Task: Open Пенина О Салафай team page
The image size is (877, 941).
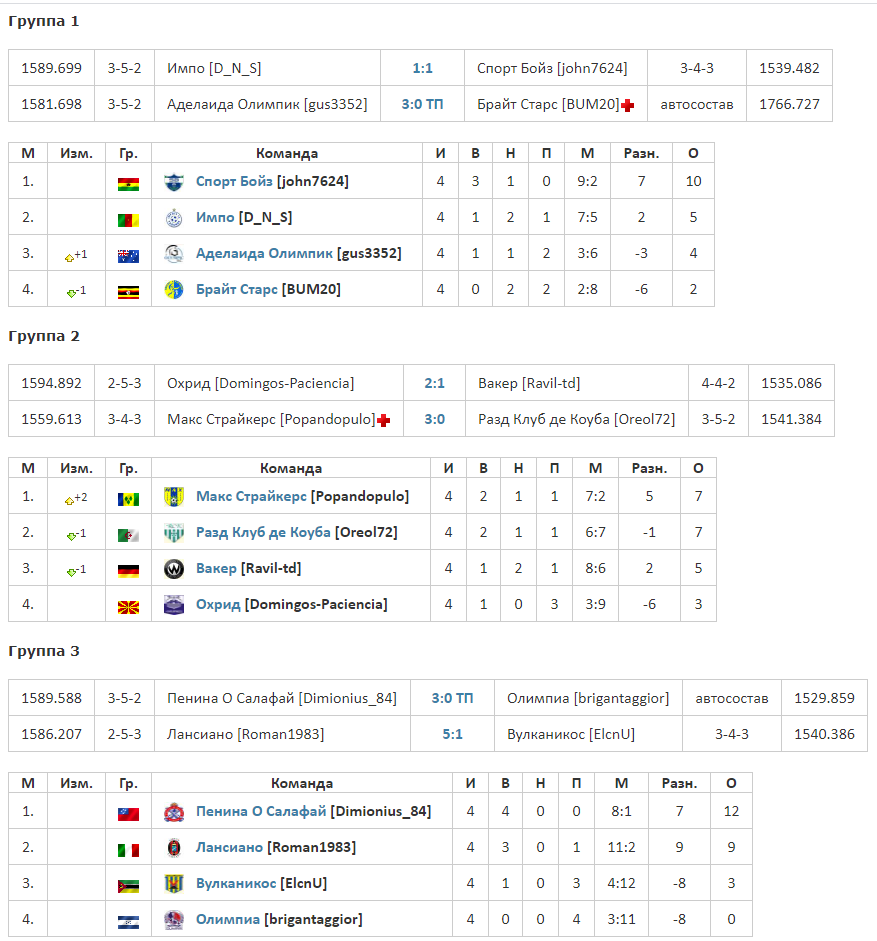Action: coord(261,811)
